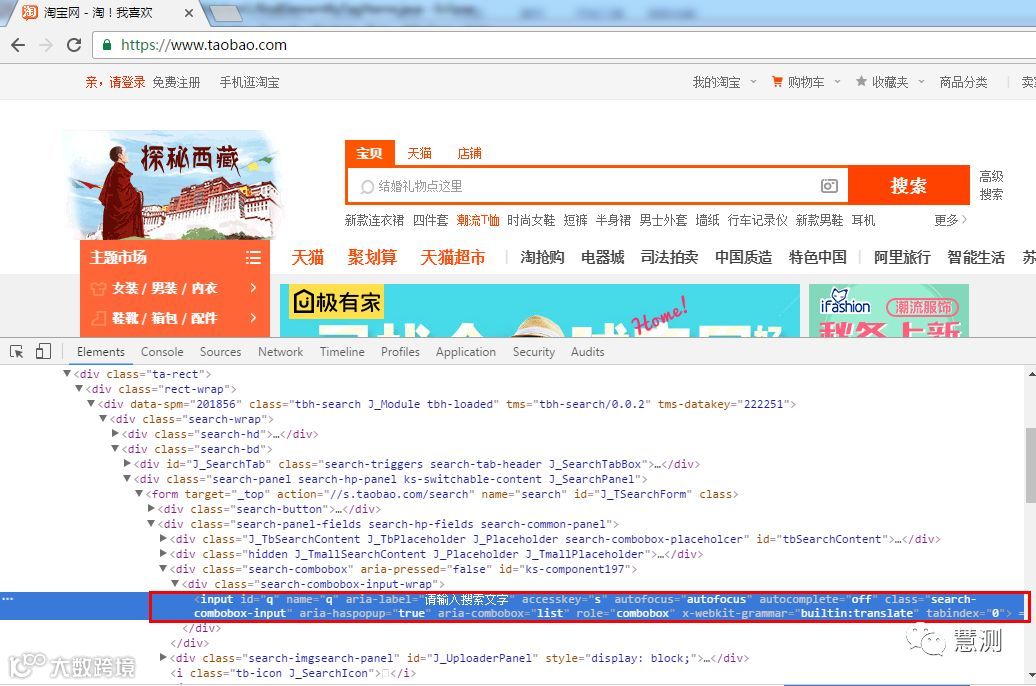
Task: Activate DevTools inspect element picker
Action: tap(17, 352)
